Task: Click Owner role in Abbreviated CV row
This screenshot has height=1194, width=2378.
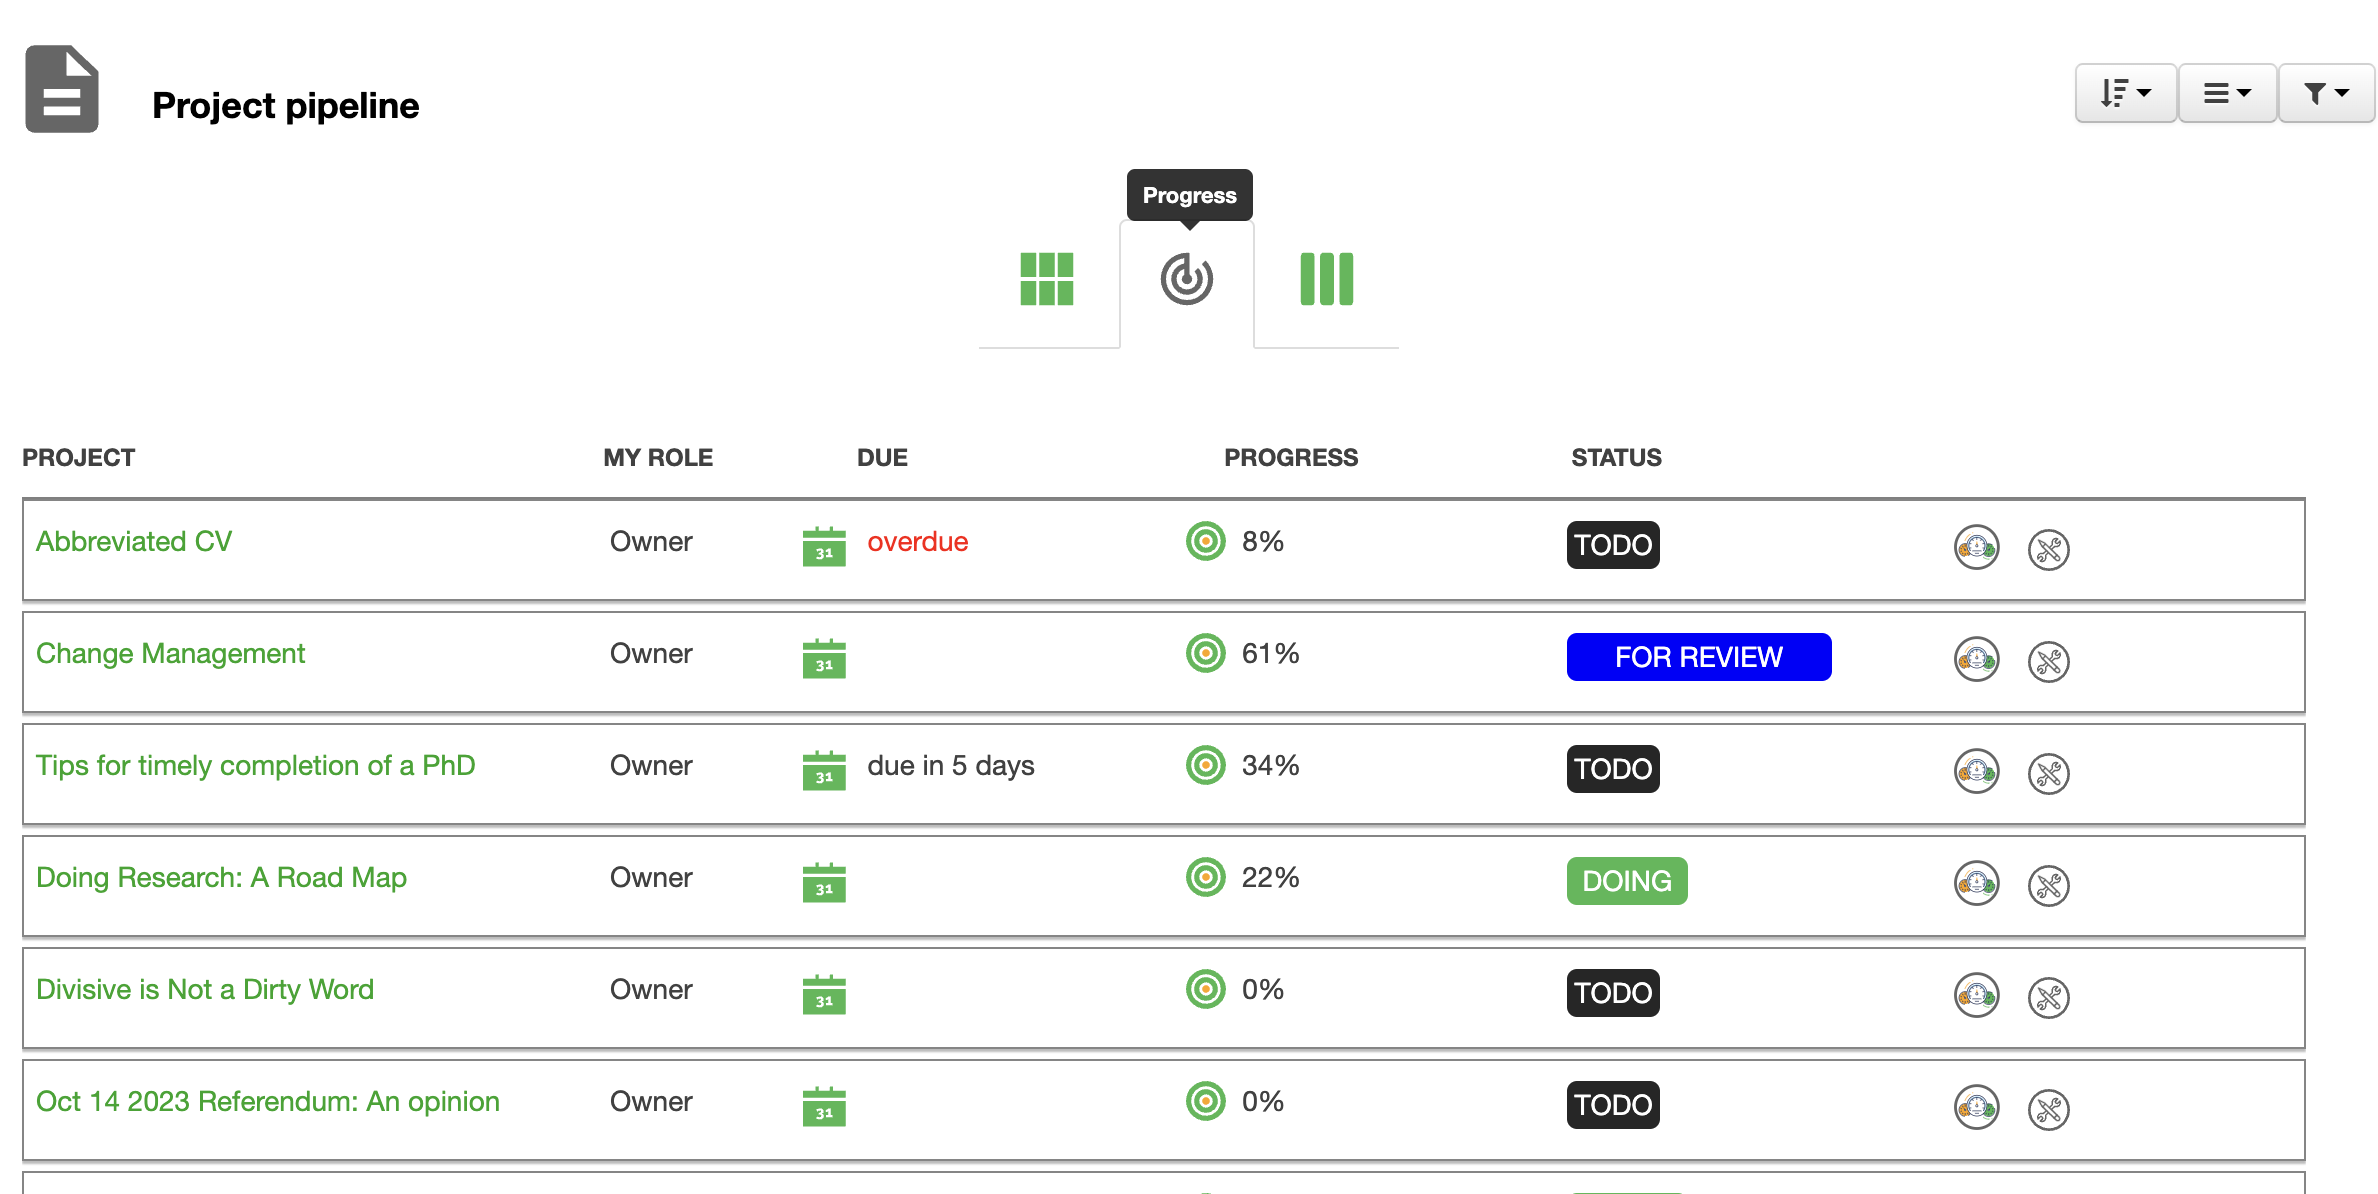Action: 651,541
